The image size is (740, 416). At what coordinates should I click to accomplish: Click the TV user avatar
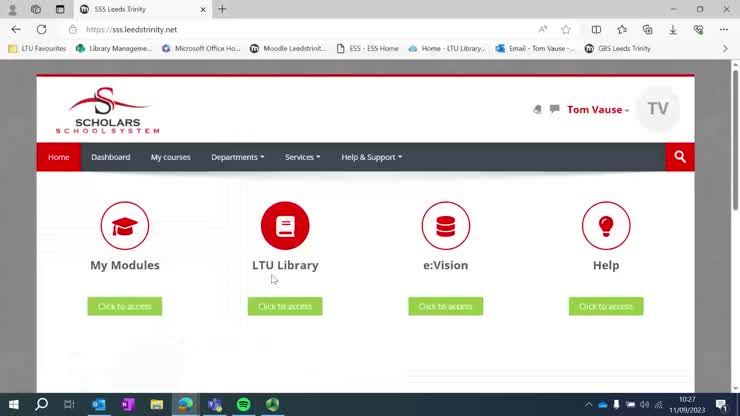click(x=658, y=109)
